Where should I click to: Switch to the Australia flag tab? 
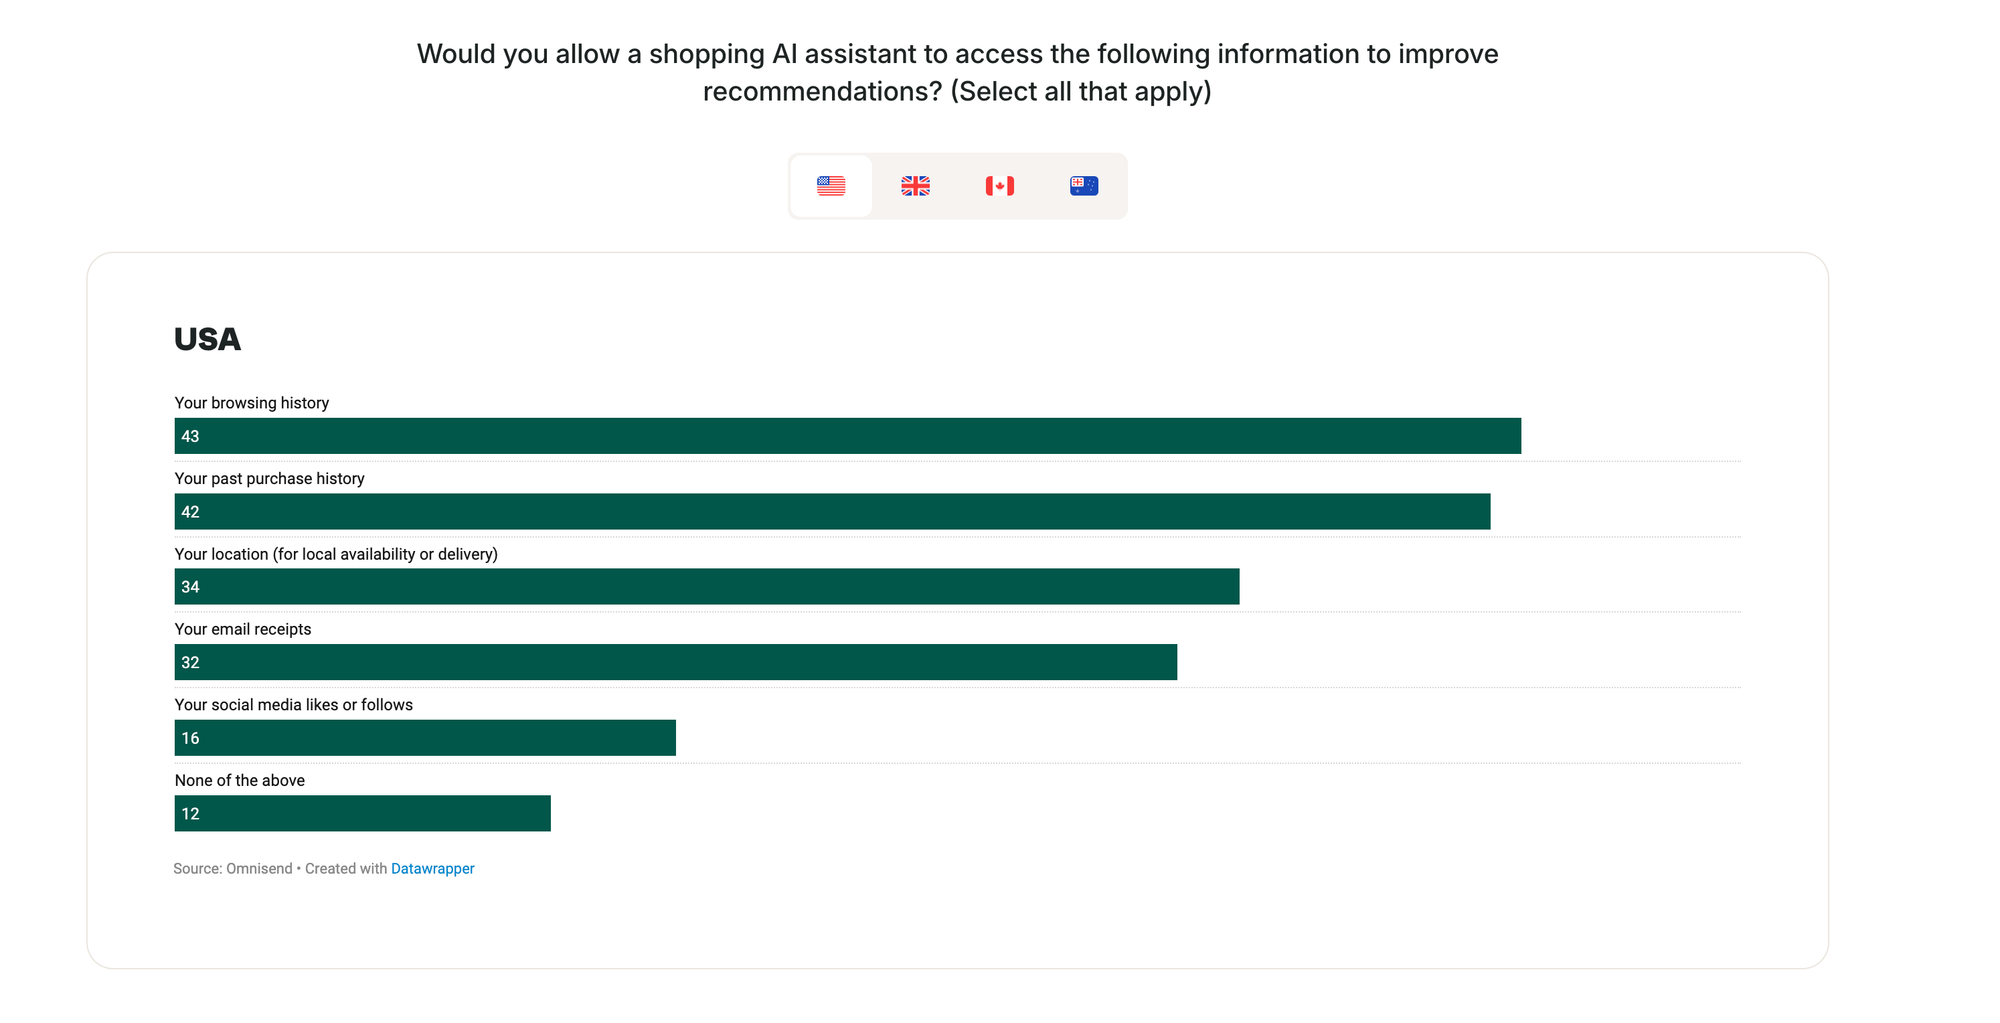coord(1084,186)
